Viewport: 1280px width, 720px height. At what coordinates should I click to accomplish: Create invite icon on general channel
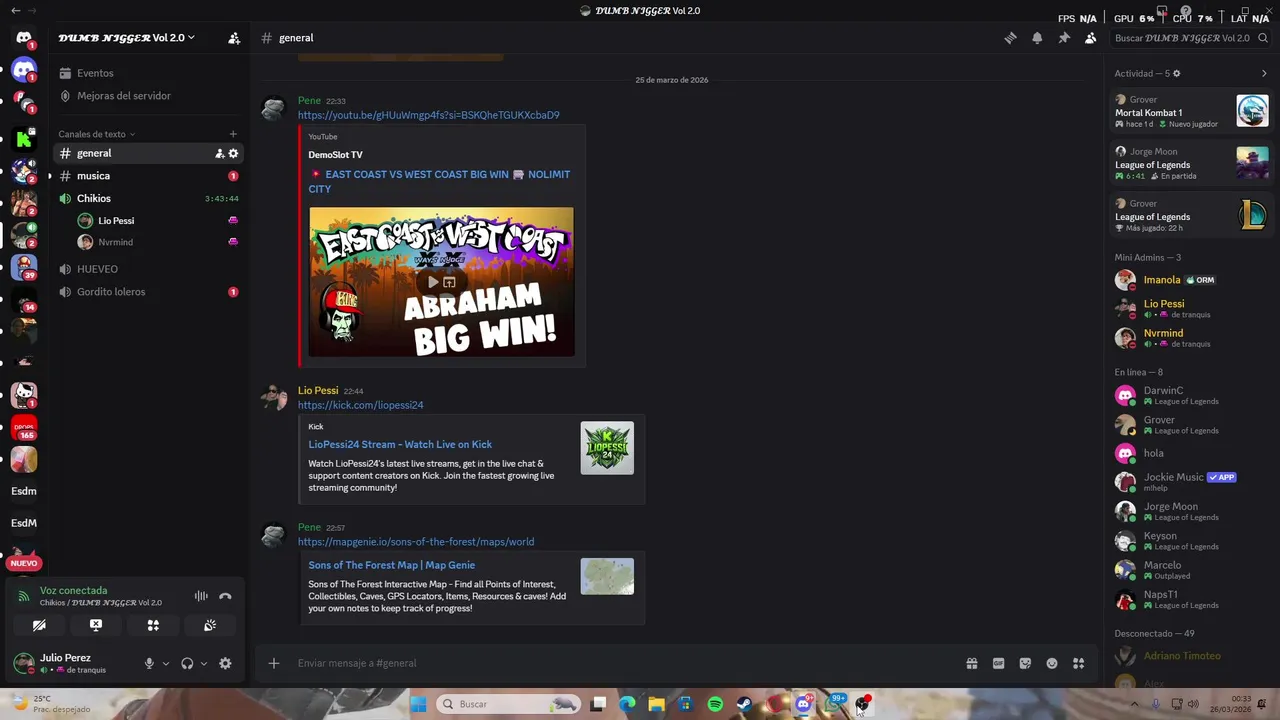(x=219, y=153)
